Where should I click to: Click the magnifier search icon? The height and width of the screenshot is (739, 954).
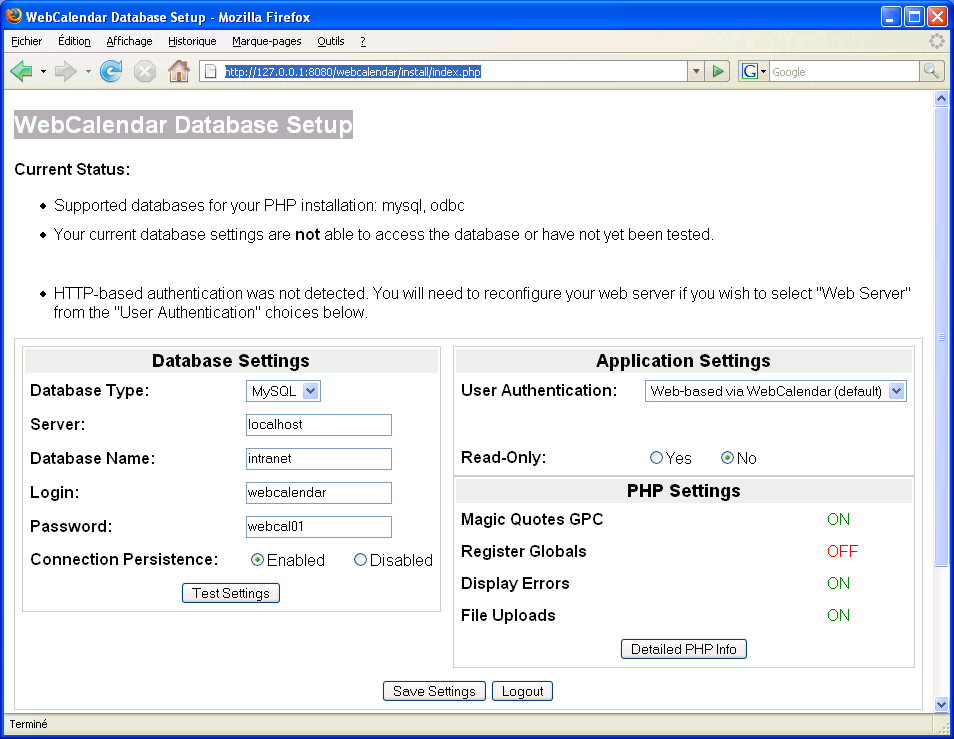[931, 71]
